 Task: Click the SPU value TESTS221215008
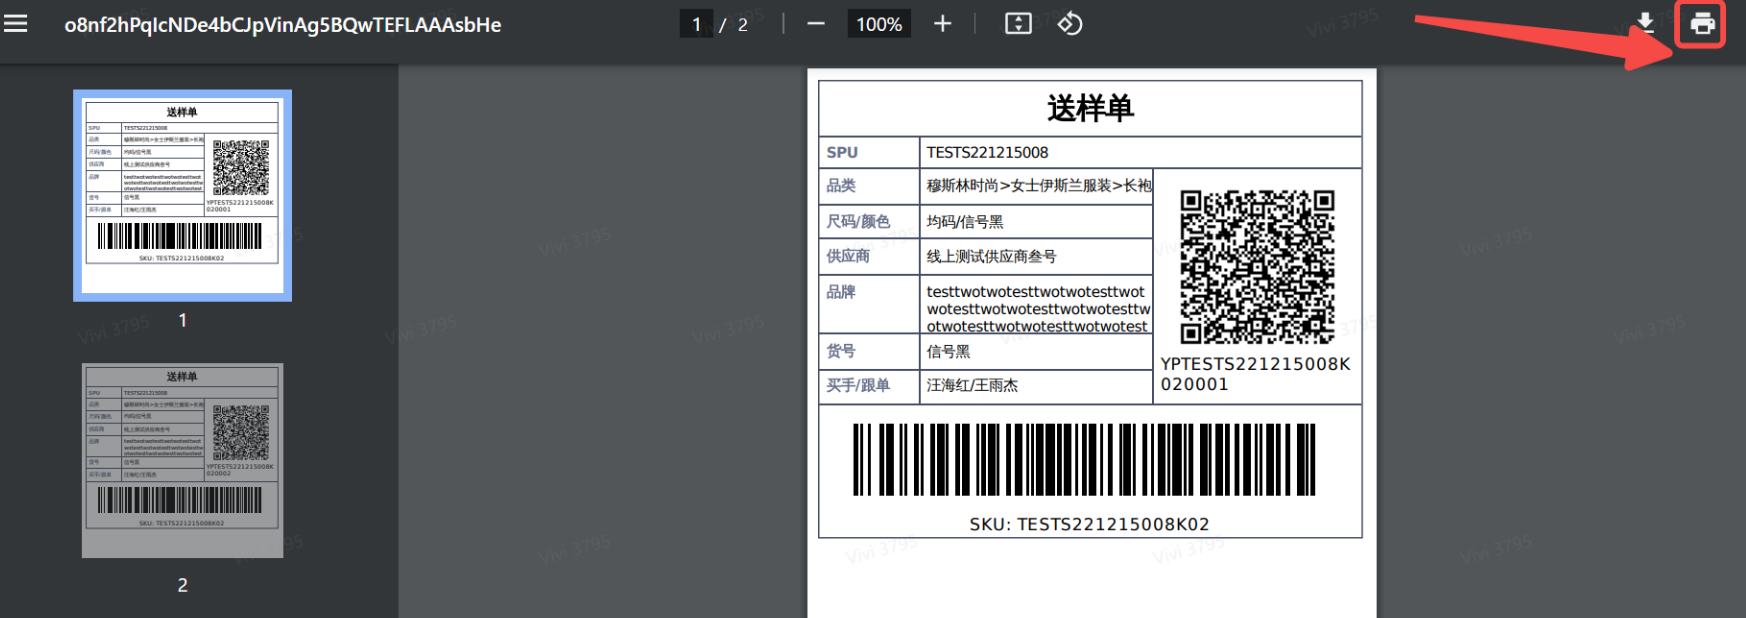click(987, 152)
